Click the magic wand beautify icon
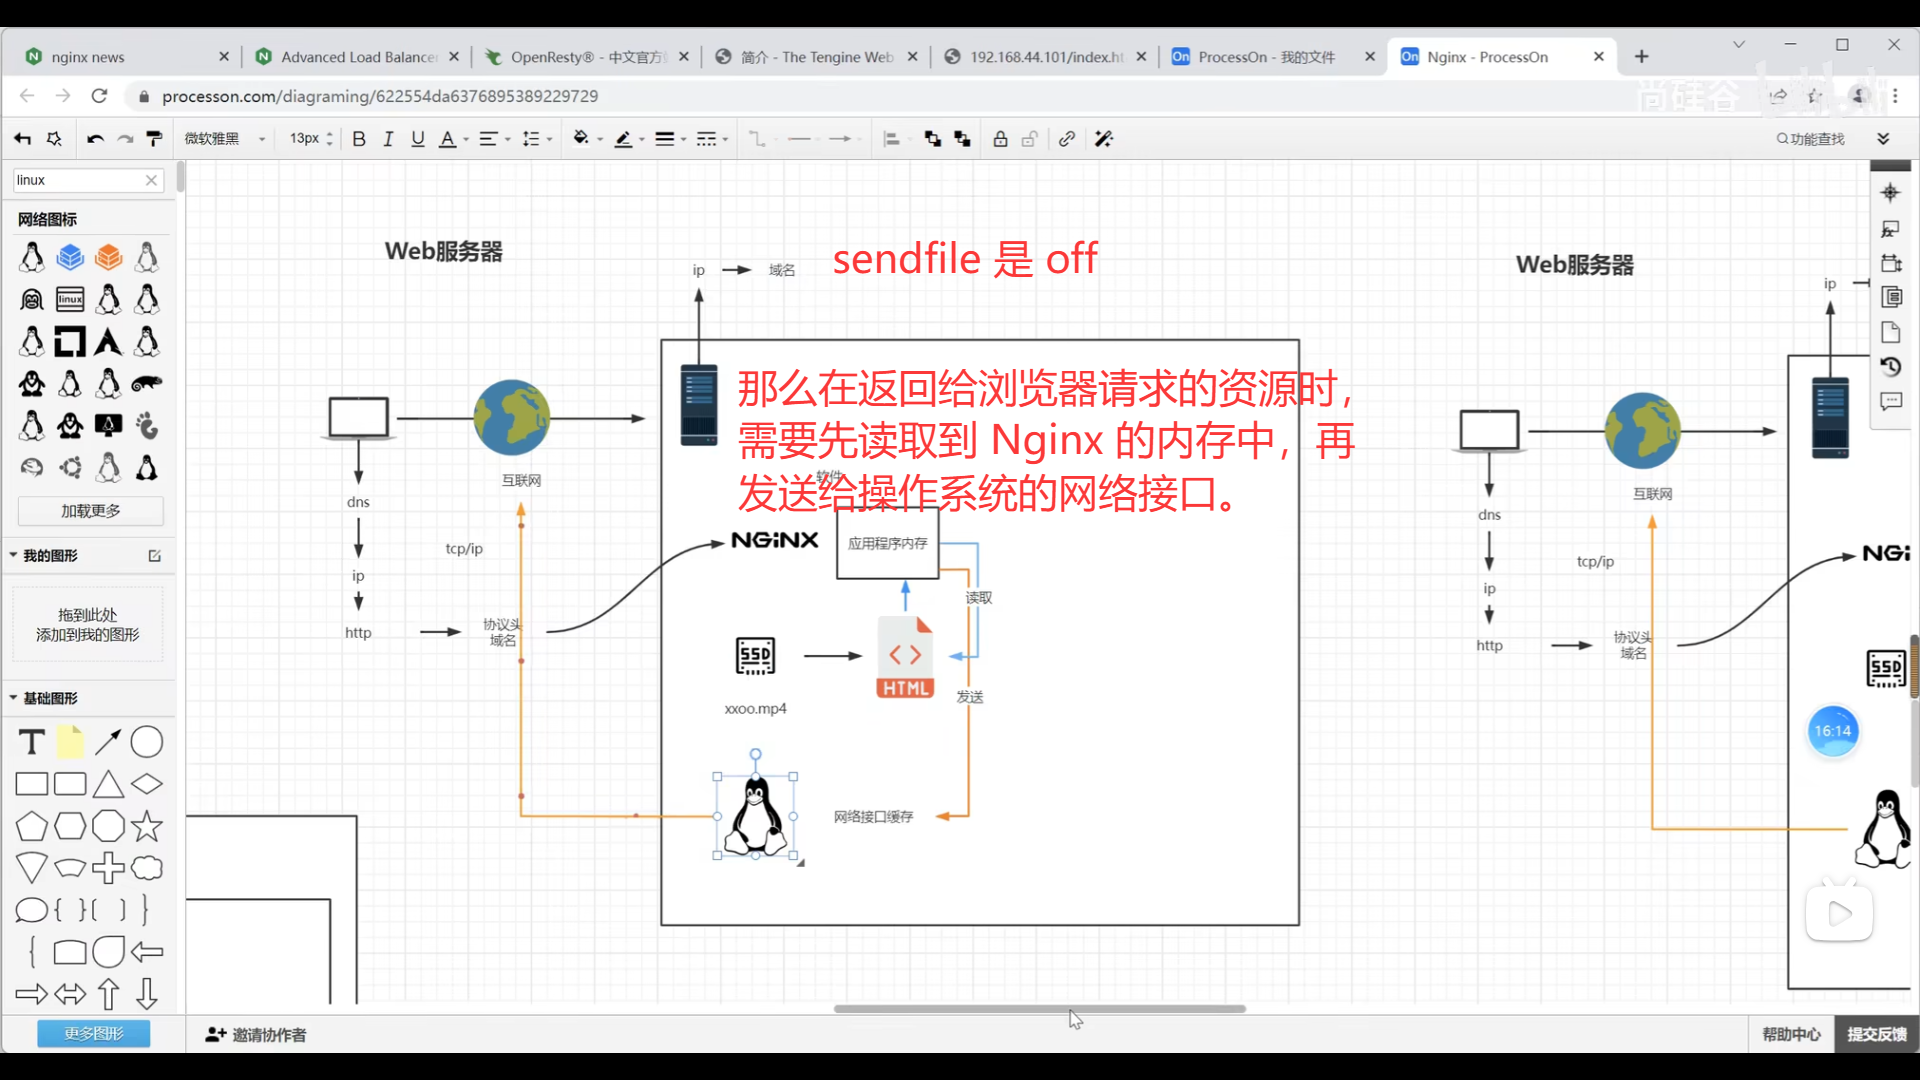Screen dimensions: 1920x1080 [x=1104, y=139]
